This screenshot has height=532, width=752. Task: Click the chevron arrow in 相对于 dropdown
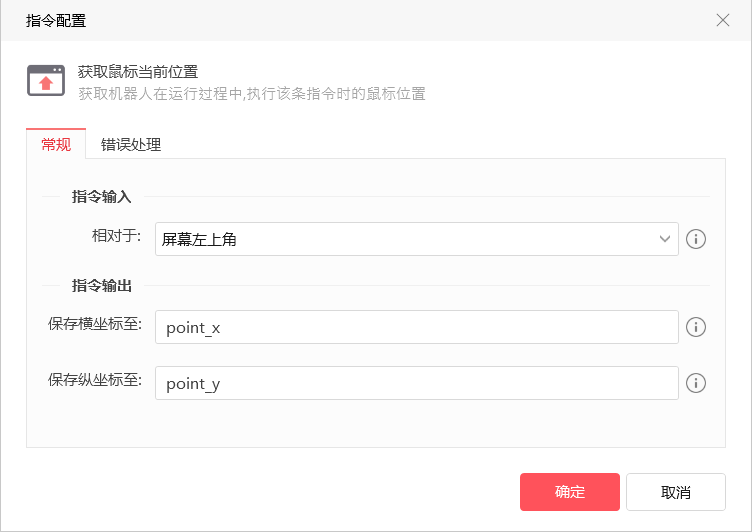(x=665, y=239)
